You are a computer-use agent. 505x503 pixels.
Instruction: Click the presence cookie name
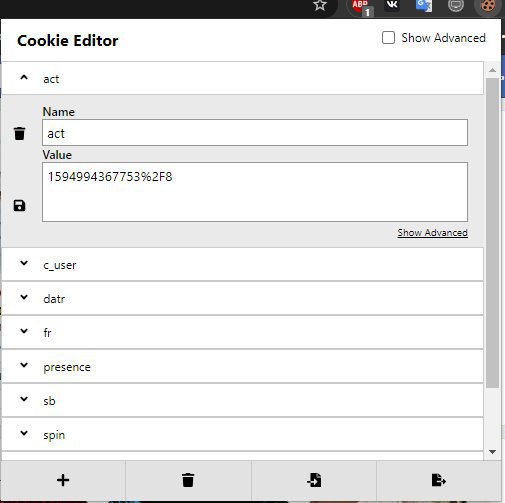coord(67,367)
